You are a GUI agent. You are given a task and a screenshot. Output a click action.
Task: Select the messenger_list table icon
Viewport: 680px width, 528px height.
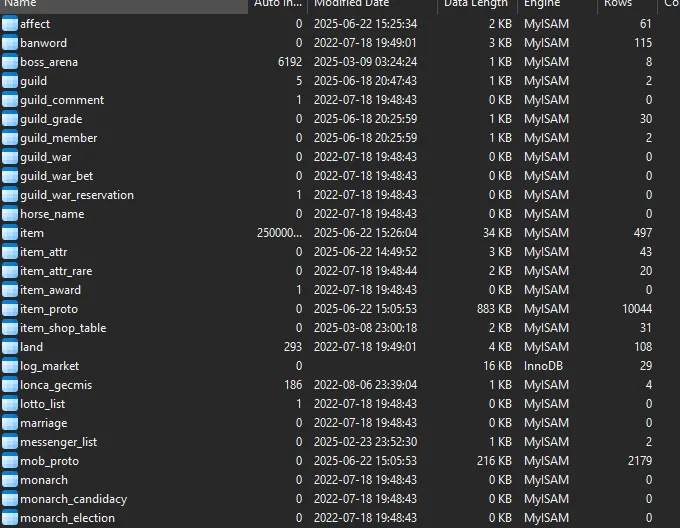[x=10, y=442]
